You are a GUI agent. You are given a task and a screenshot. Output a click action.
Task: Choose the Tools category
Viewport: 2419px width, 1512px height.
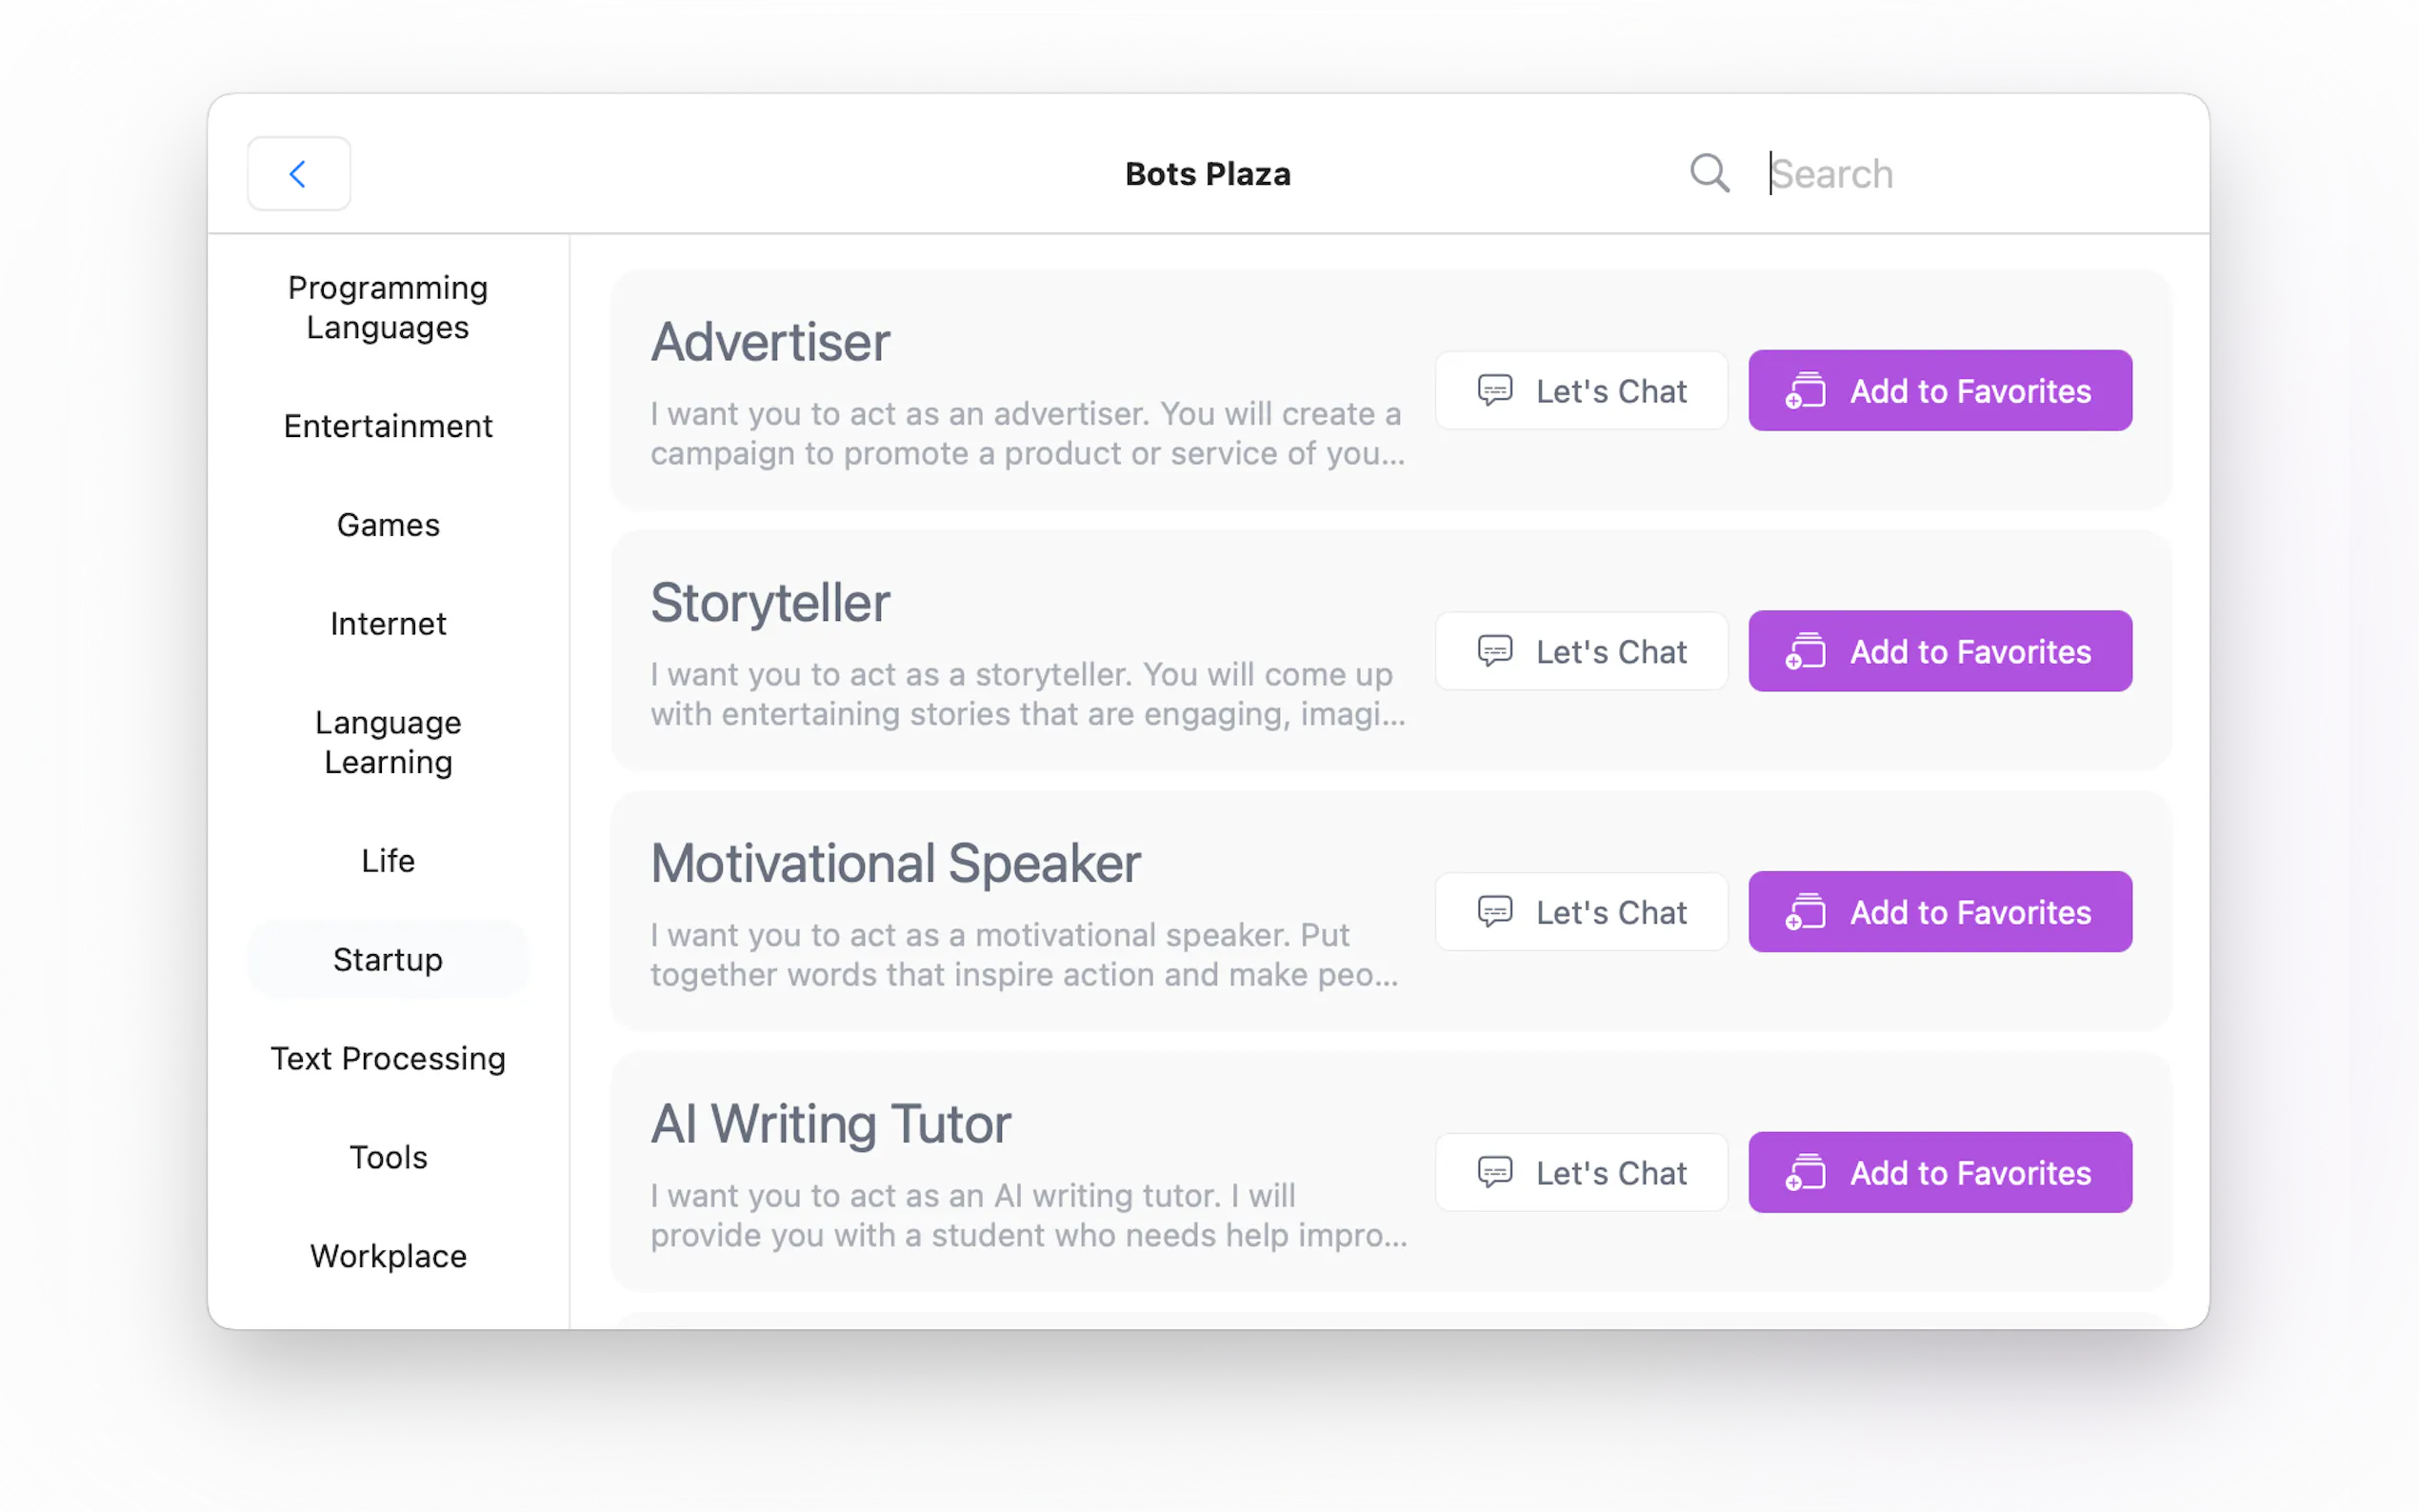pyautogui.click(x=388, y=1157)
